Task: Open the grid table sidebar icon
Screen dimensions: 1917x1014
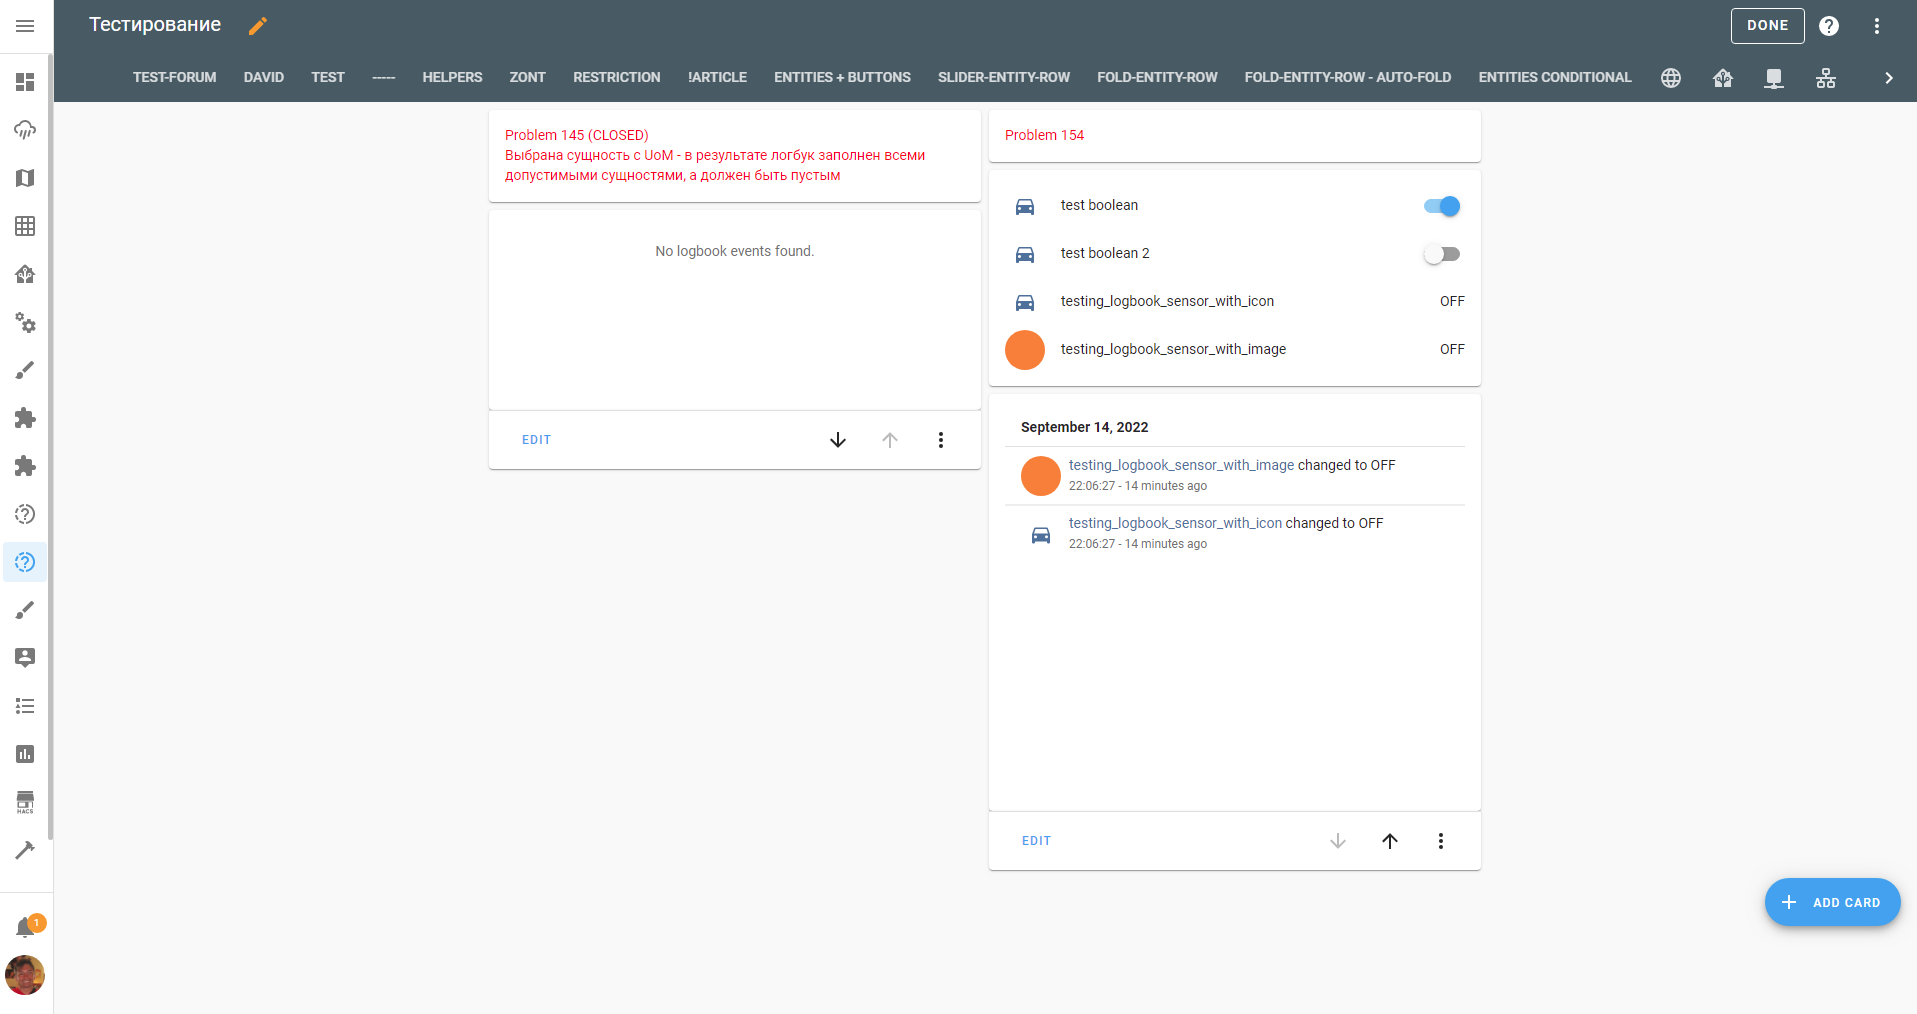Action: 25,226
